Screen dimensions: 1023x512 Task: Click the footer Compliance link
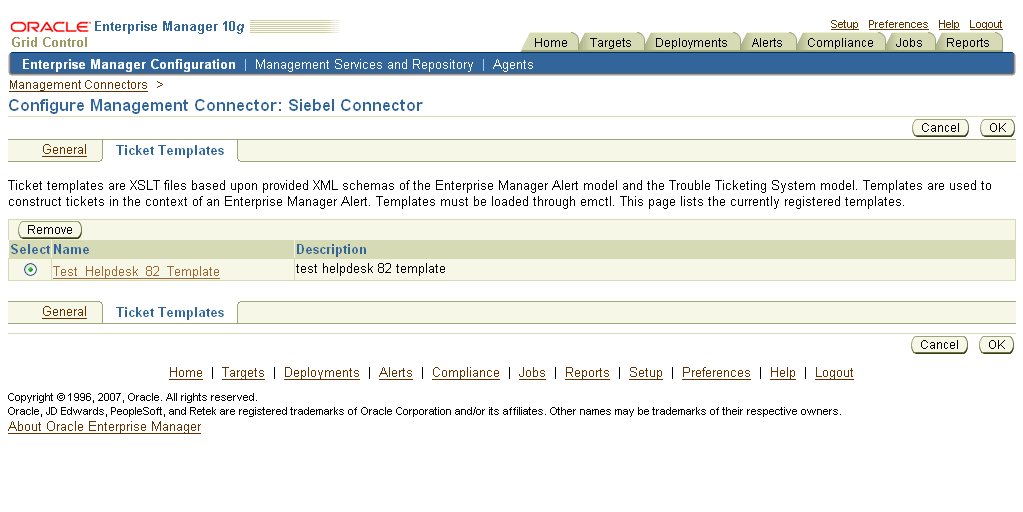(x=466, y=372)
